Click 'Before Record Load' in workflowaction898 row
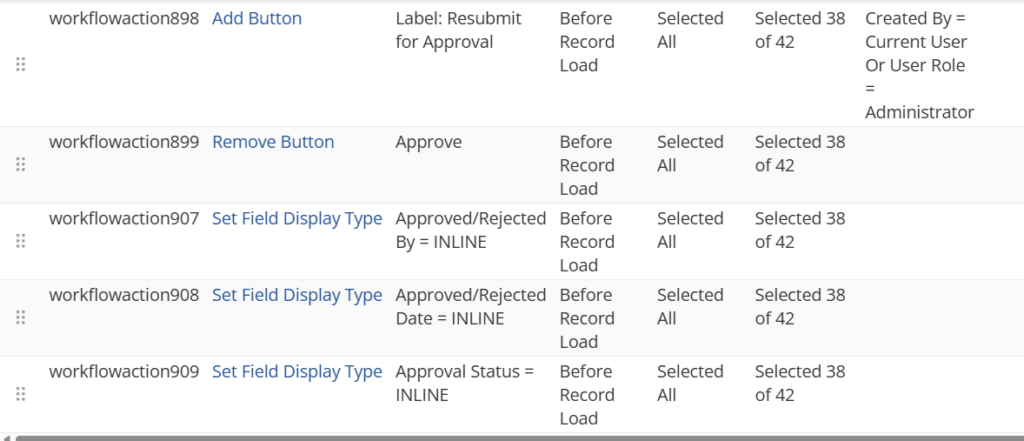The image size is (1024, 441). [587, 42]
